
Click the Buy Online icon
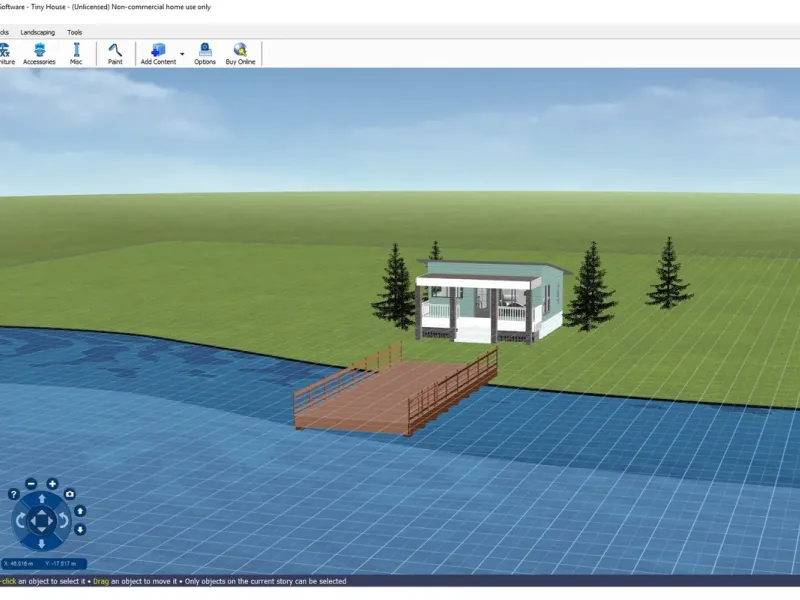(240, 53)
